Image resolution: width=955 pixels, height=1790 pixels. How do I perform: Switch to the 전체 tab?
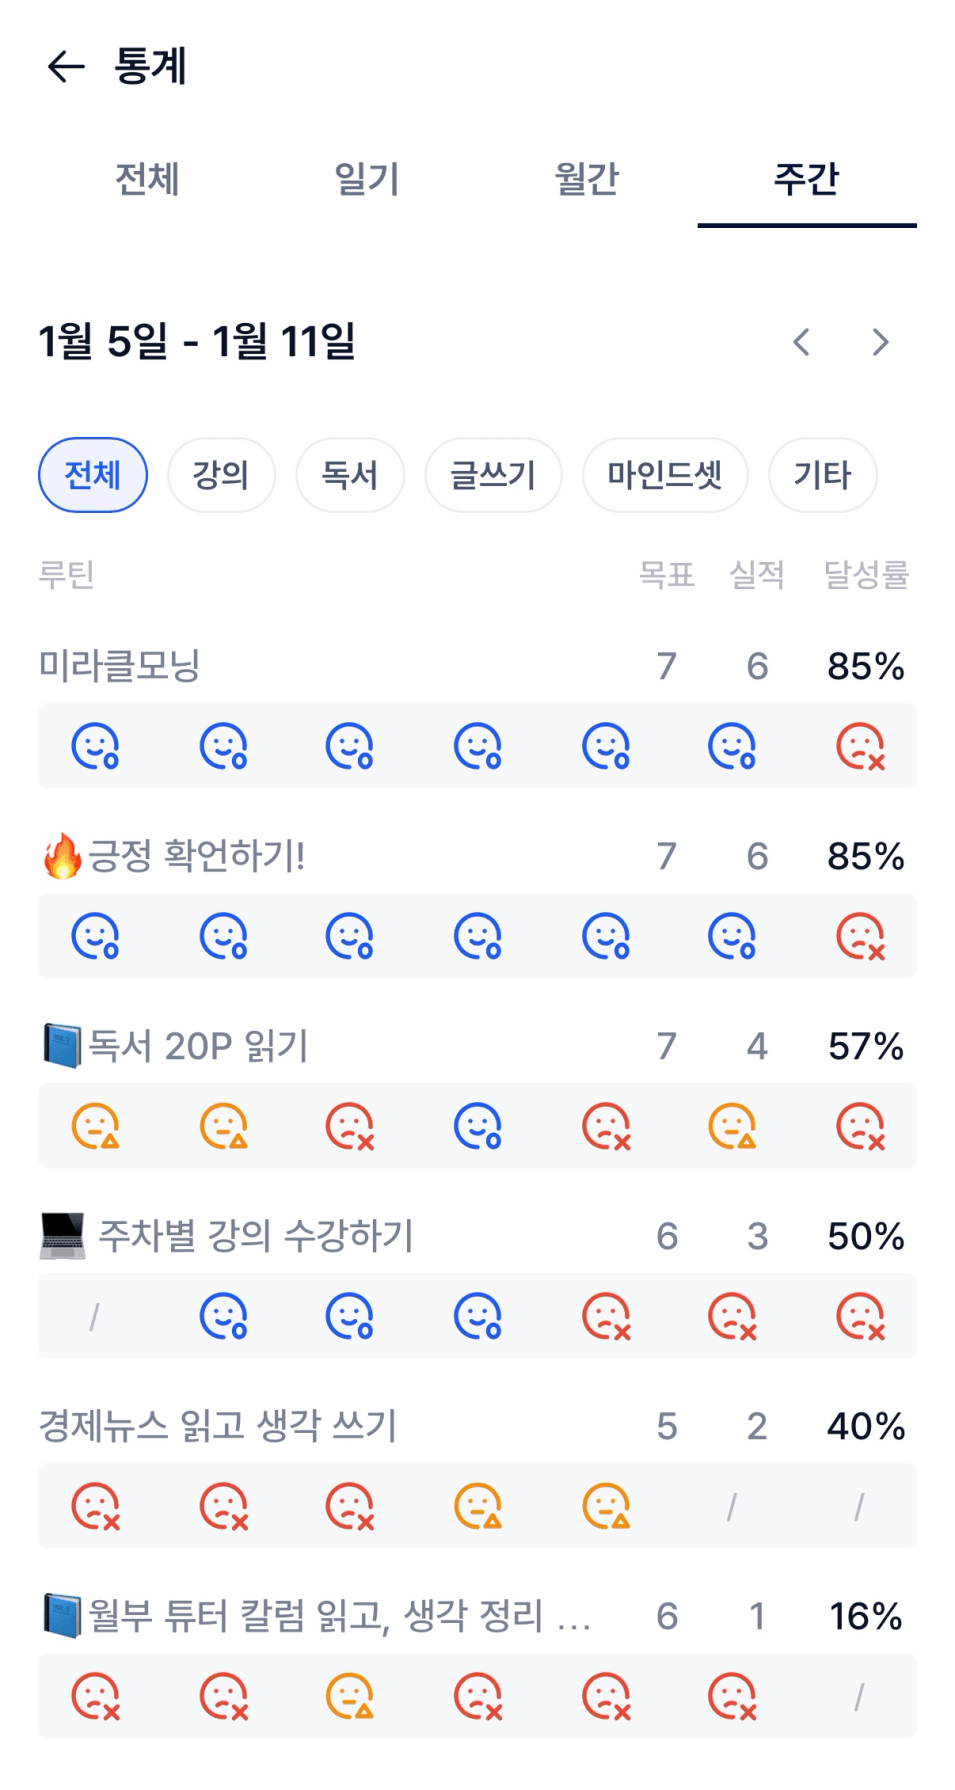(147, 180)
